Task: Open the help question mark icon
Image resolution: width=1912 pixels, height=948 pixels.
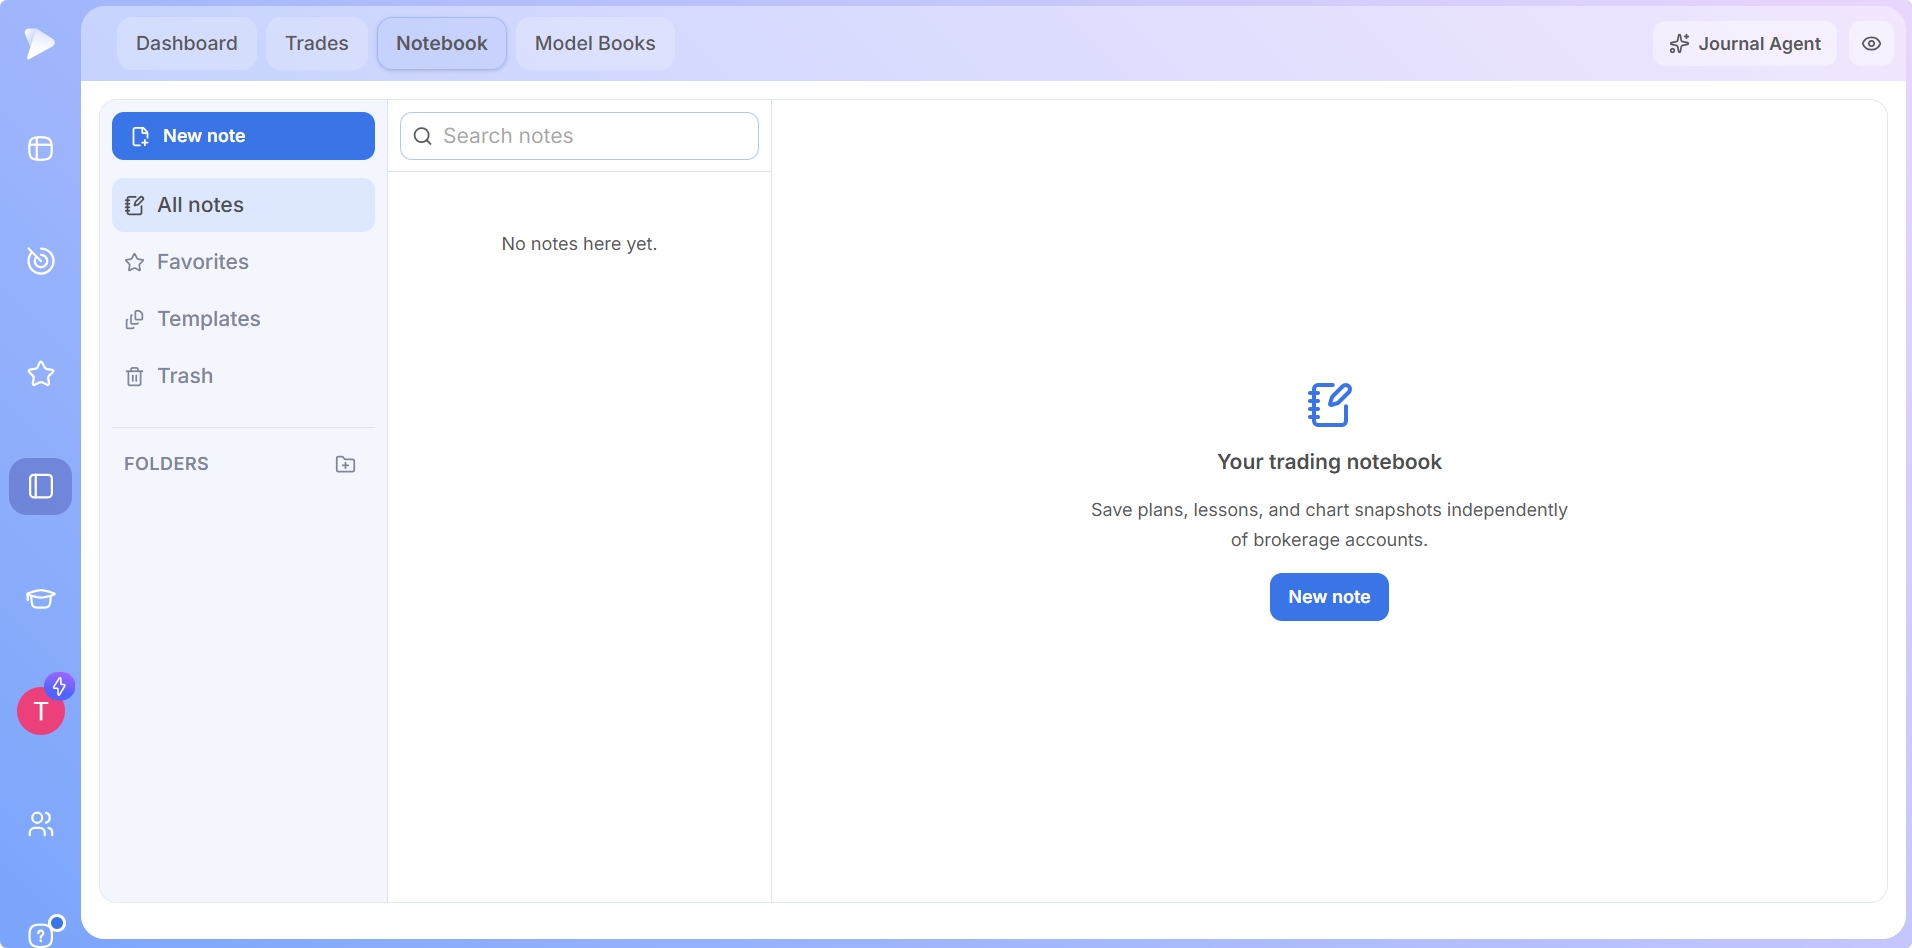Action: [x=40, y=934]
